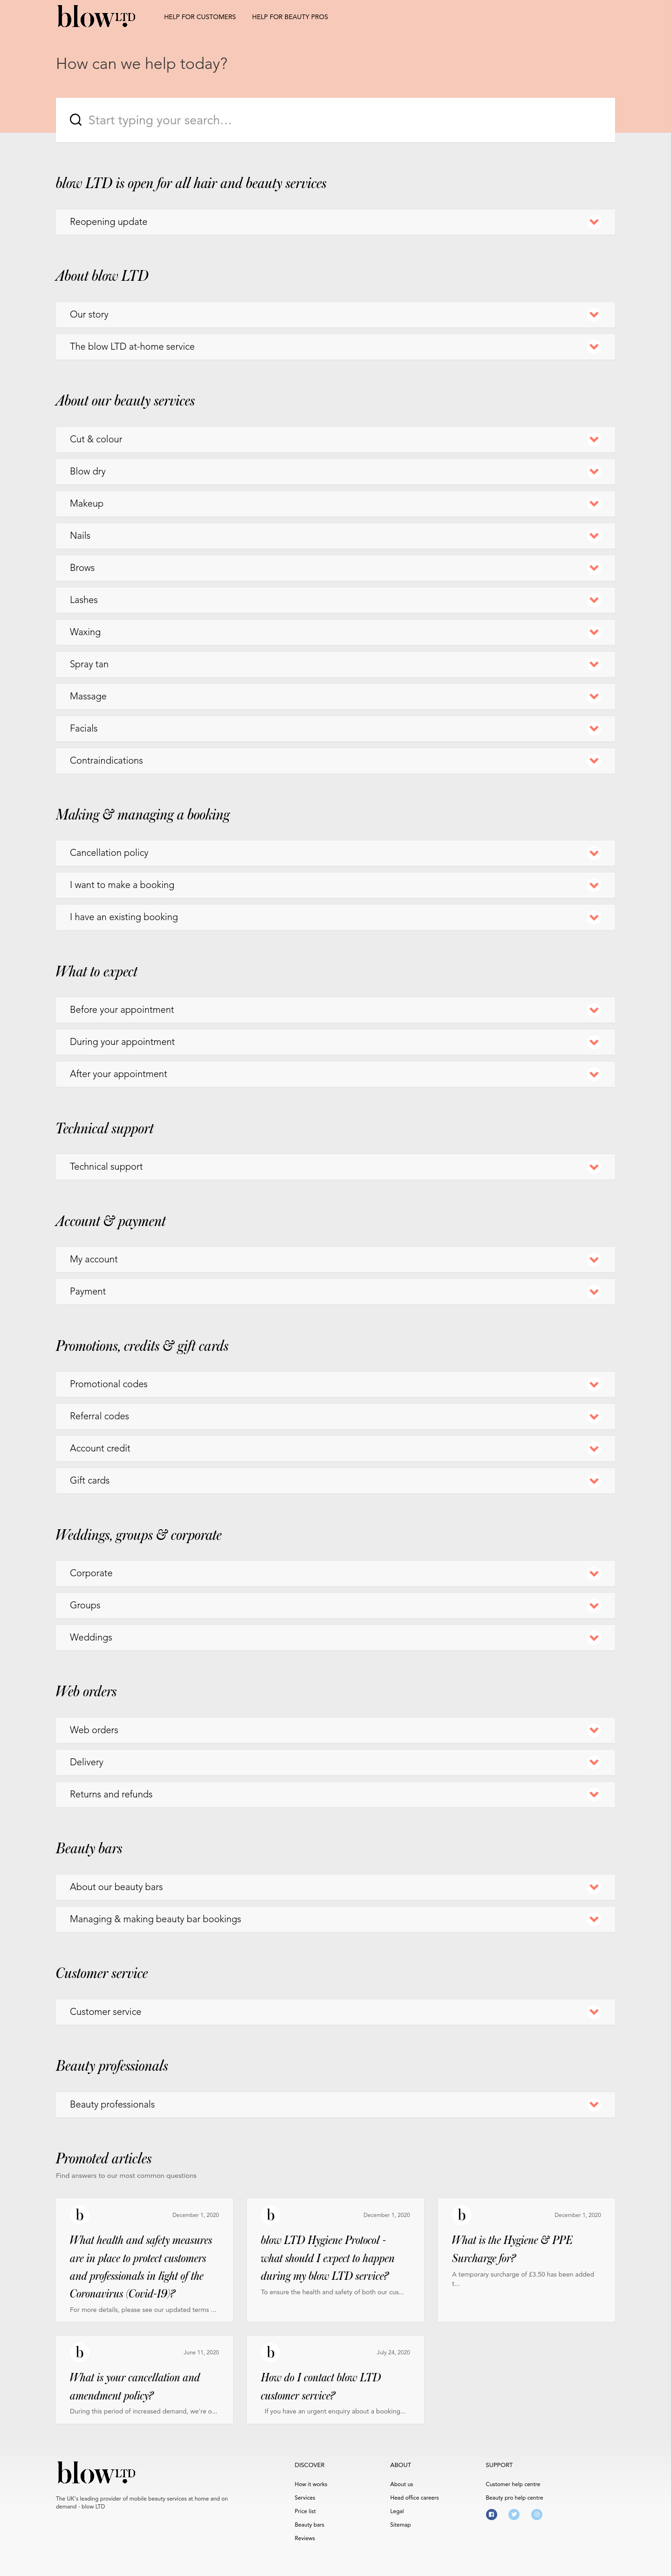Select HELP FOR BEAUTY PROS menu item

pos(290,17)
